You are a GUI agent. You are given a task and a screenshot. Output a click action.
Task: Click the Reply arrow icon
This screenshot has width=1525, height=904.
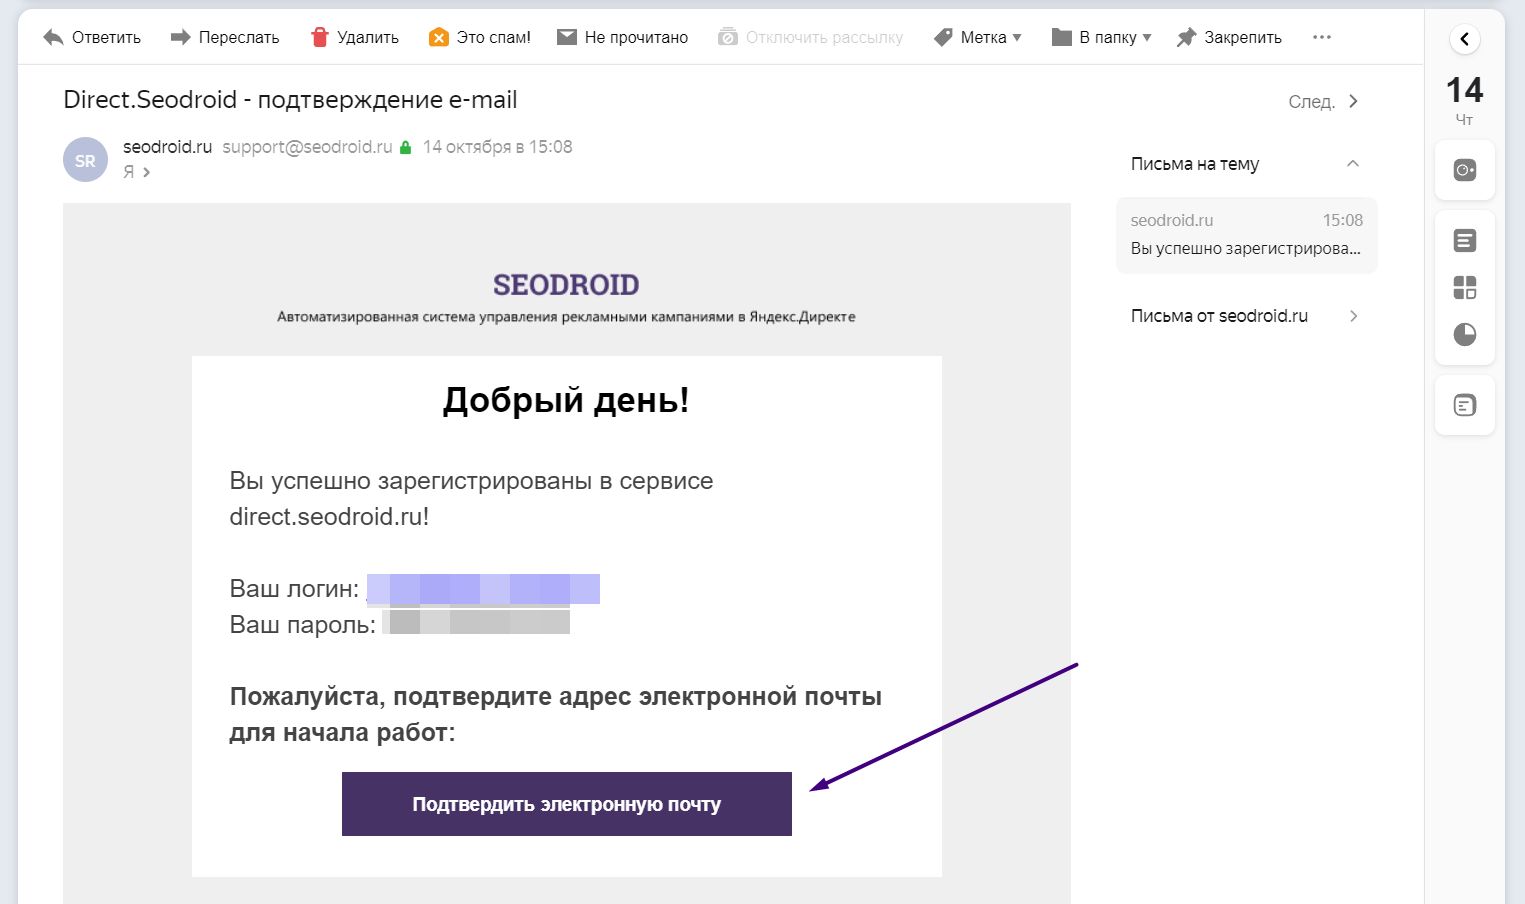(53, 38)
